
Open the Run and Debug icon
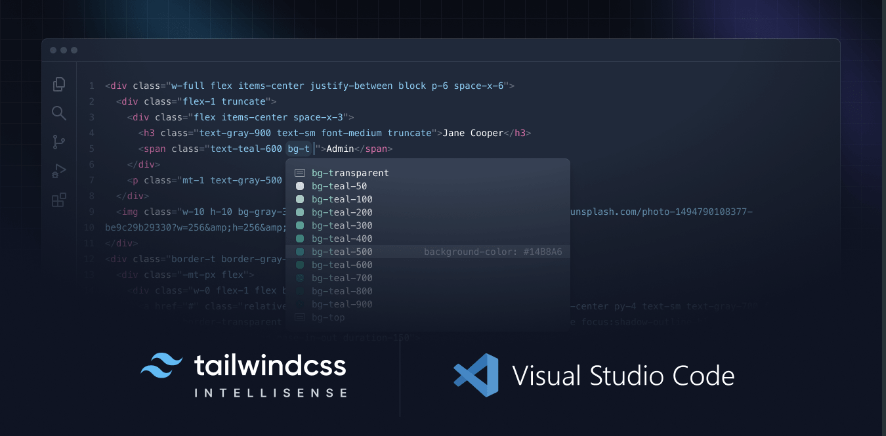click(x=59, y=171)
